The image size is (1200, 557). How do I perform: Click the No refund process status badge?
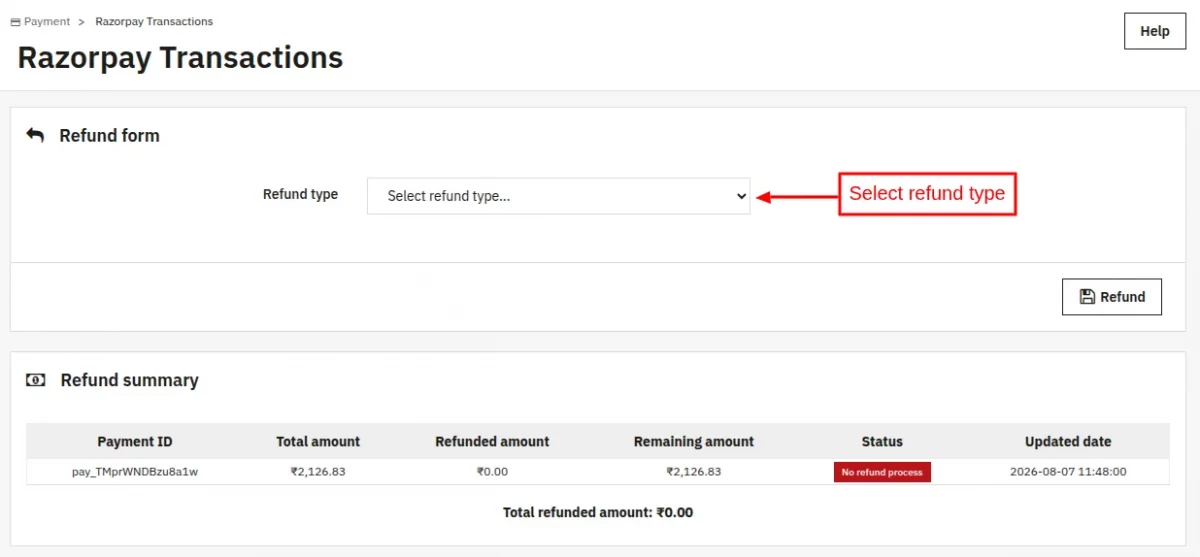pos(882,472)
